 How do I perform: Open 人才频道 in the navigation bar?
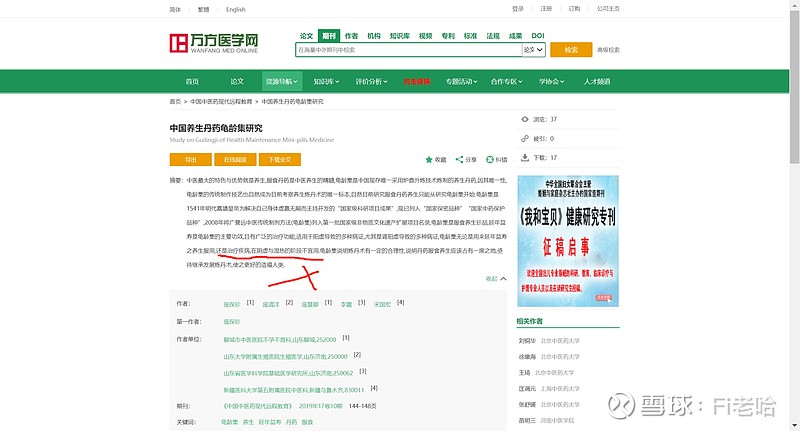(x=597, y=81)
